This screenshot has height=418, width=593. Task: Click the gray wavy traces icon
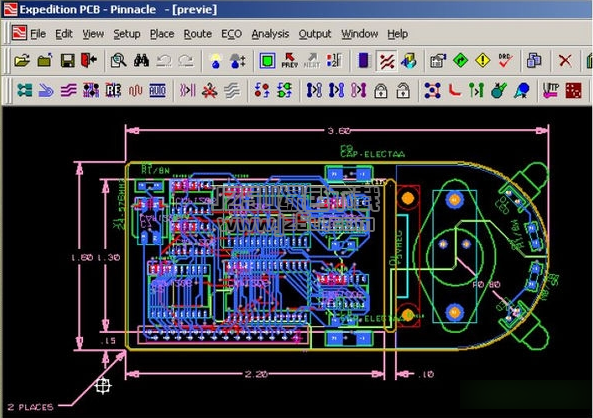tap(232, 90)
